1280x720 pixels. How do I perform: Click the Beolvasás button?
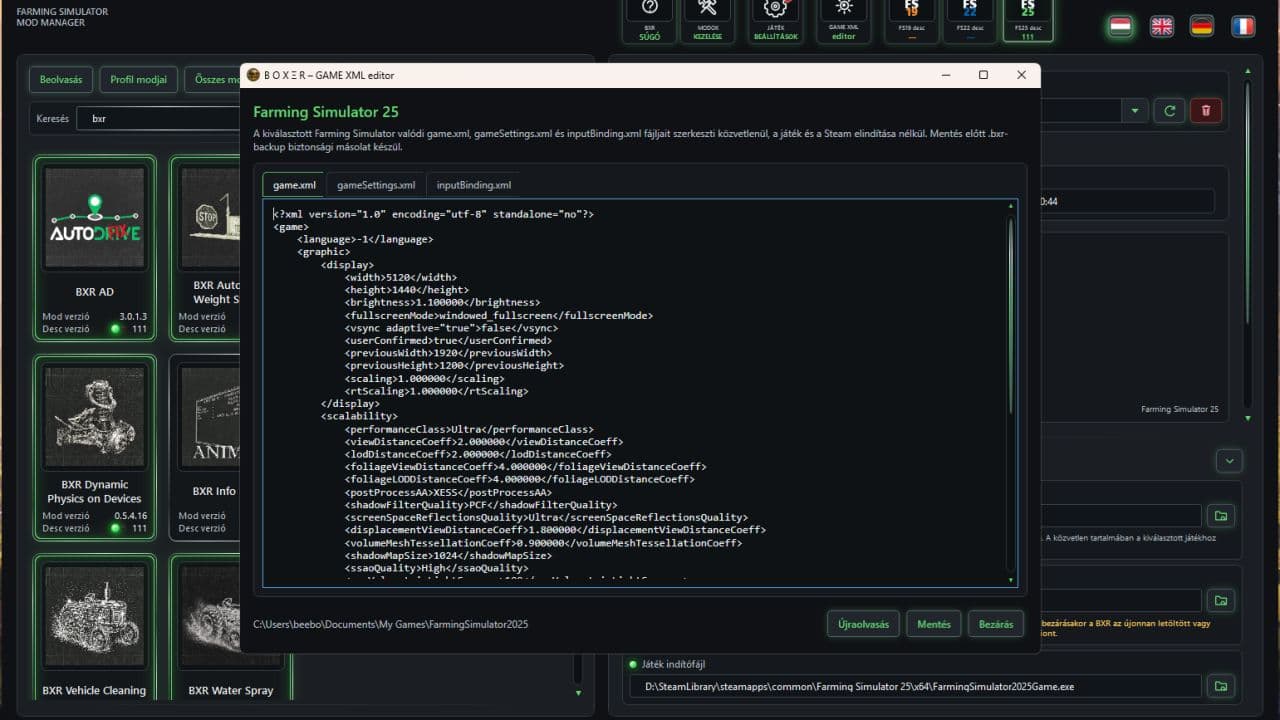tap(61, 79)
